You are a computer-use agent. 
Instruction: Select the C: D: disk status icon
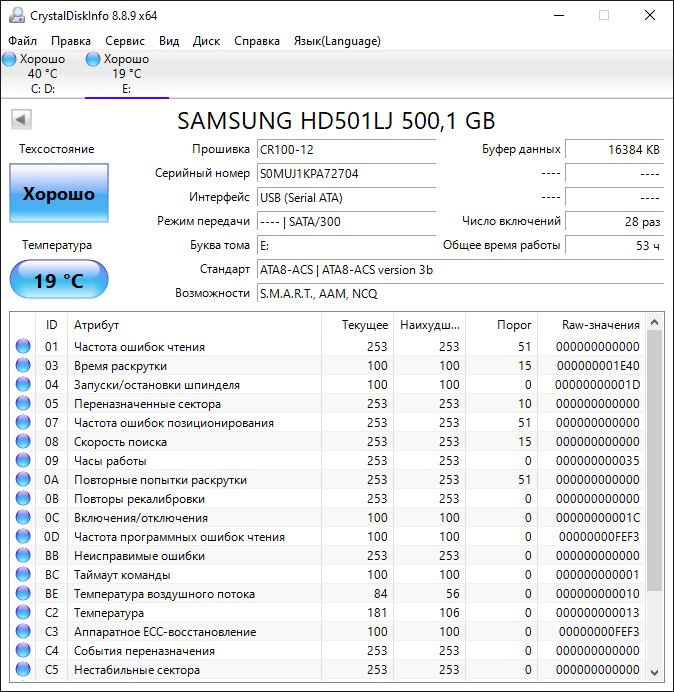click(x=10, y=60)
